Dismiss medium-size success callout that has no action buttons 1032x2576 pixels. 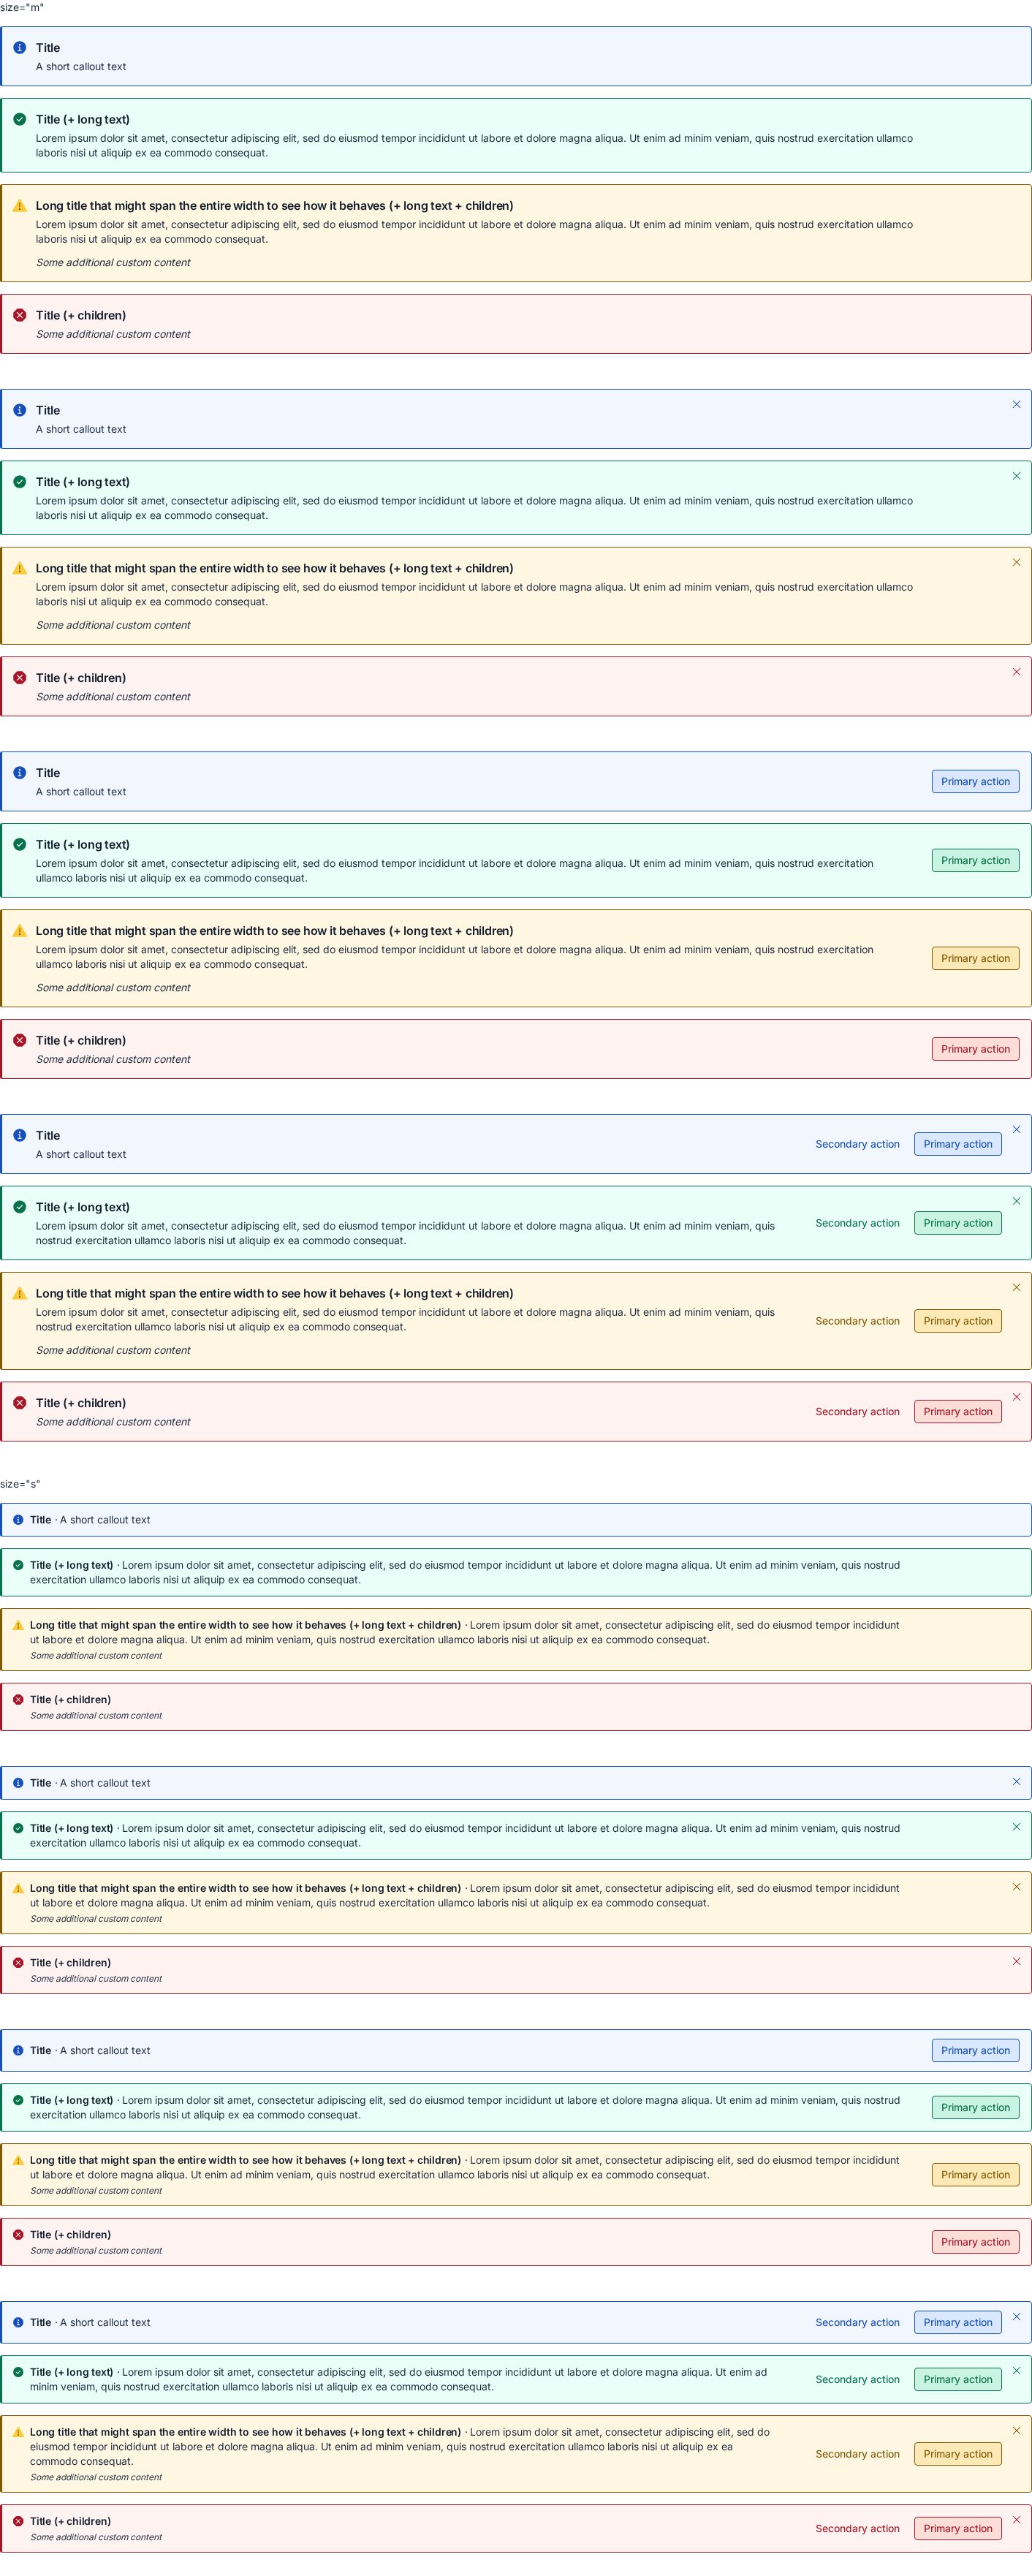[1016, 477]
